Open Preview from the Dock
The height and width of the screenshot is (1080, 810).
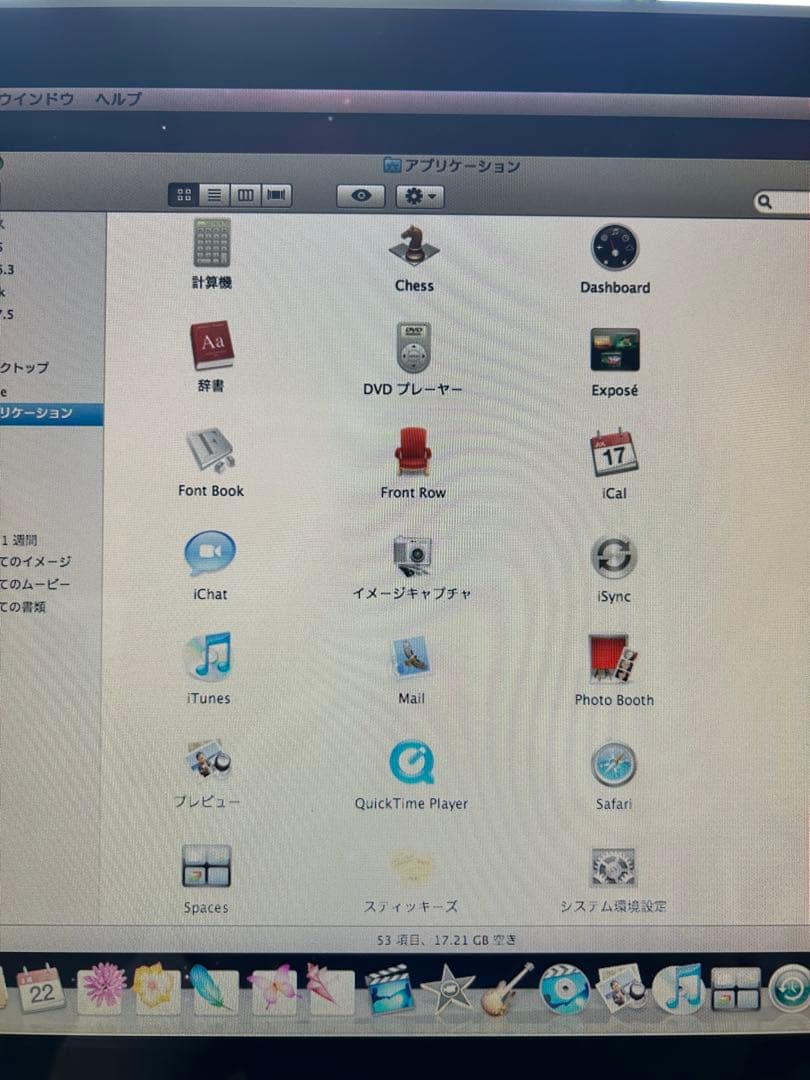point(622,990)
